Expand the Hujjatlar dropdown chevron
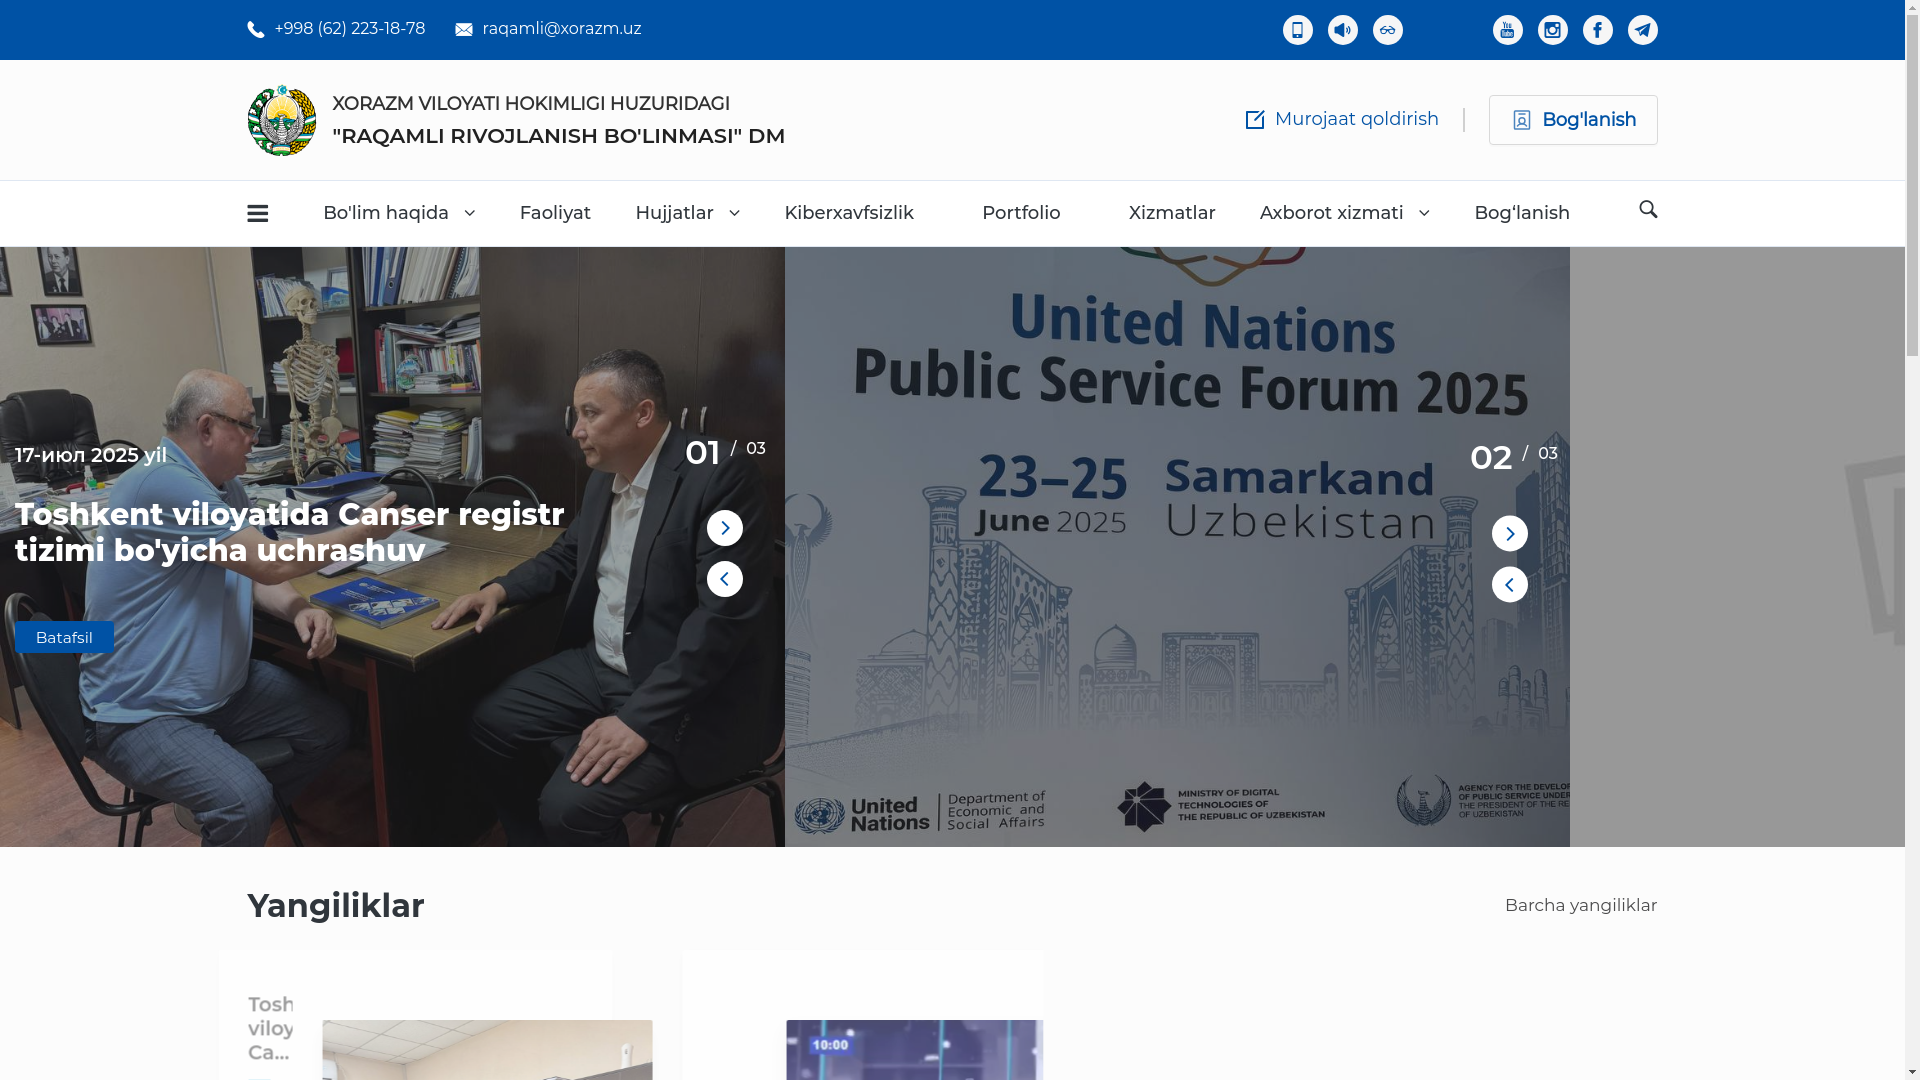 pyautogui.click(x=734, y=213)
